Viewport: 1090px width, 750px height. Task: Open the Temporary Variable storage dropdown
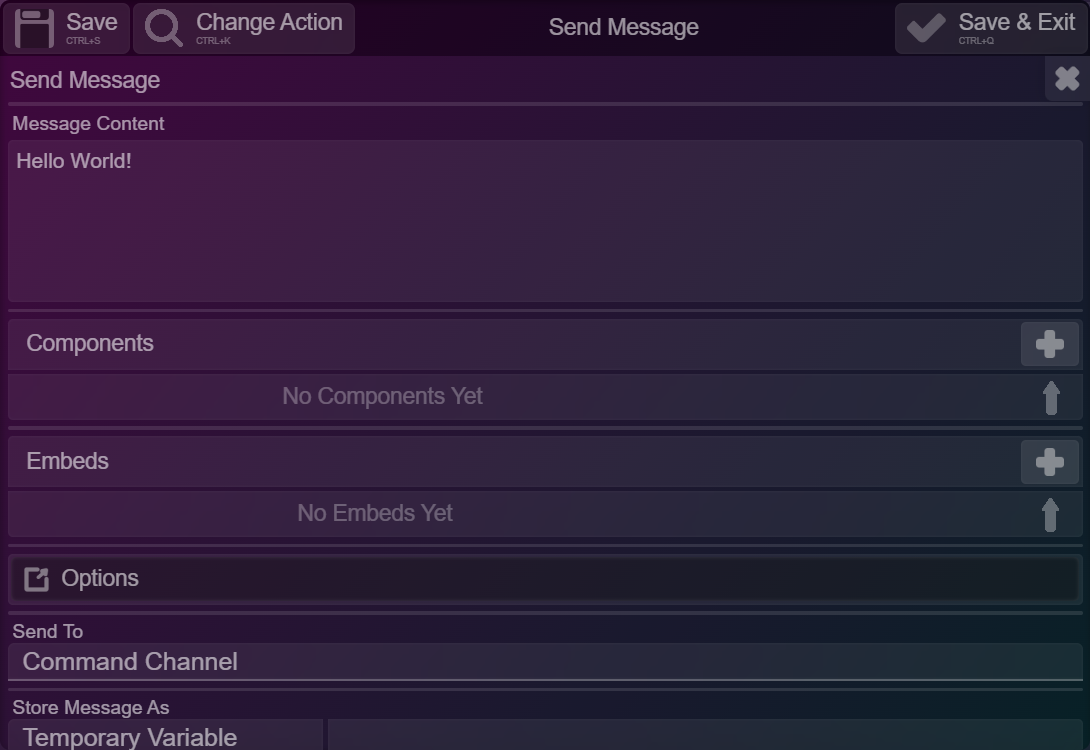[165, 737]
